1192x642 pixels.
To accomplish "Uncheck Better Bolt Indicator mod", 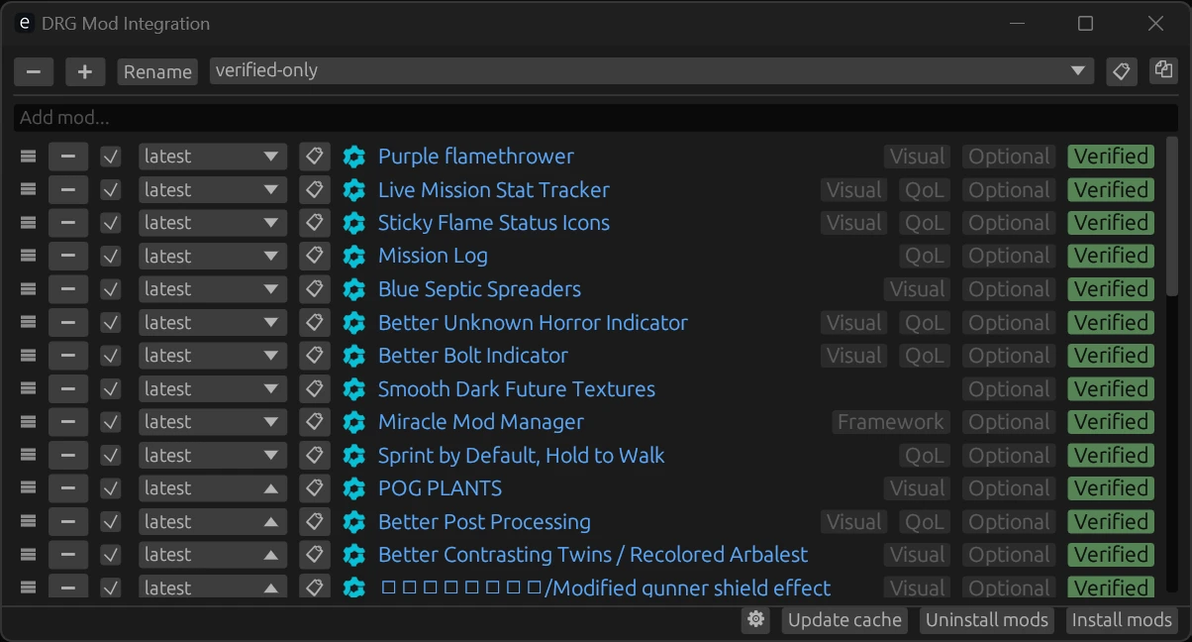I will click(x=111, y=356).
